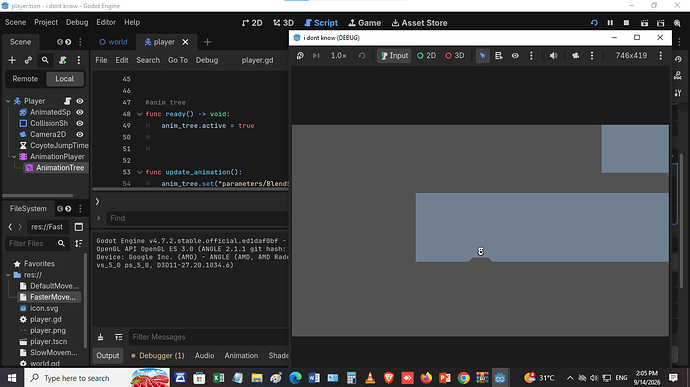Screen dimensions: 690x387
Task: Add a new node in Scene dock
Action: [12, 60]
